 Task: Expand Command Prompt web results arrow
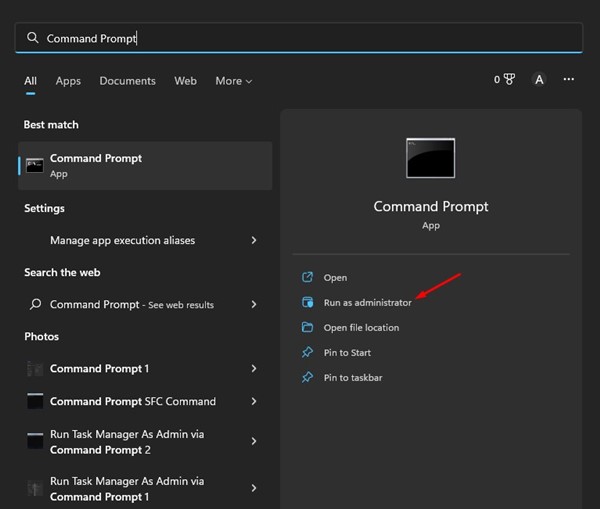(254, 305)
